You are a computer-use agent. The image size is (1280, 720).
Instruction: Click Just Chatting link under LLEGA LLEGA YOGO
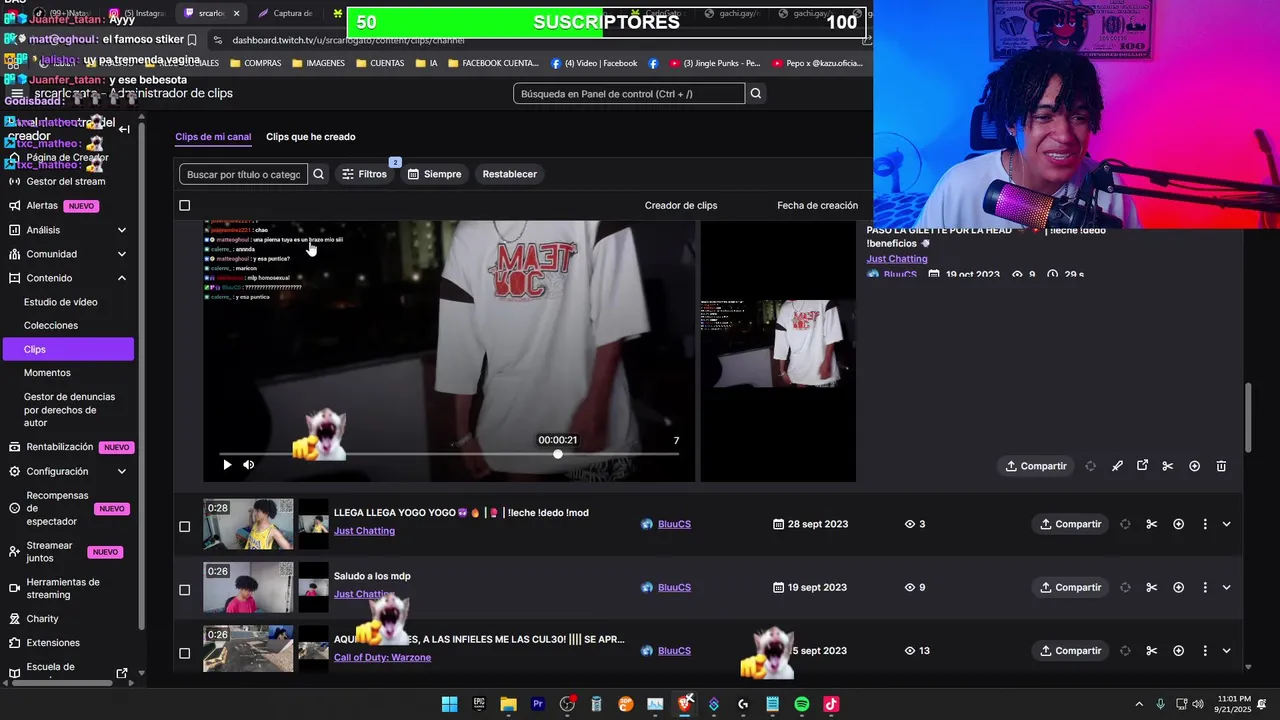tap(364, 531)
